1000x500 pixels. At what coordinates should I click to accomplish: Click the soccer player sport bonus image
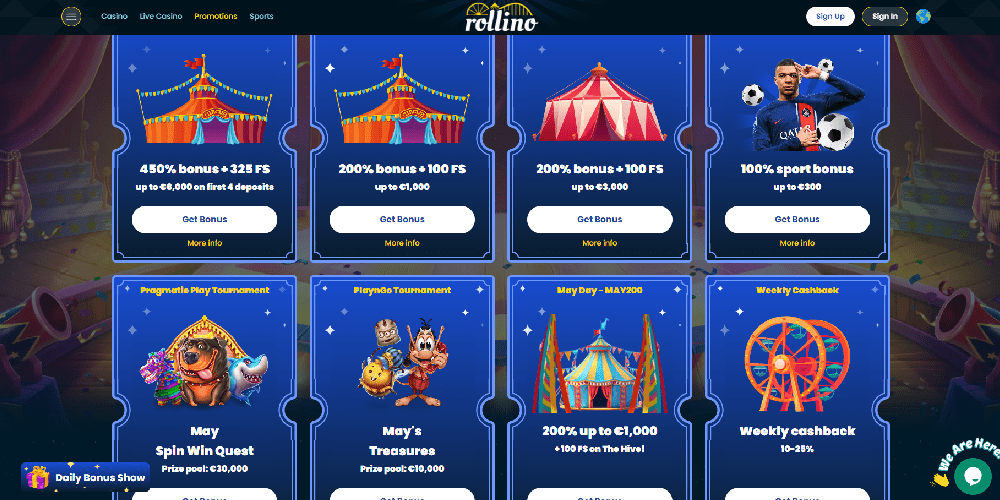(x=797, y=105)
